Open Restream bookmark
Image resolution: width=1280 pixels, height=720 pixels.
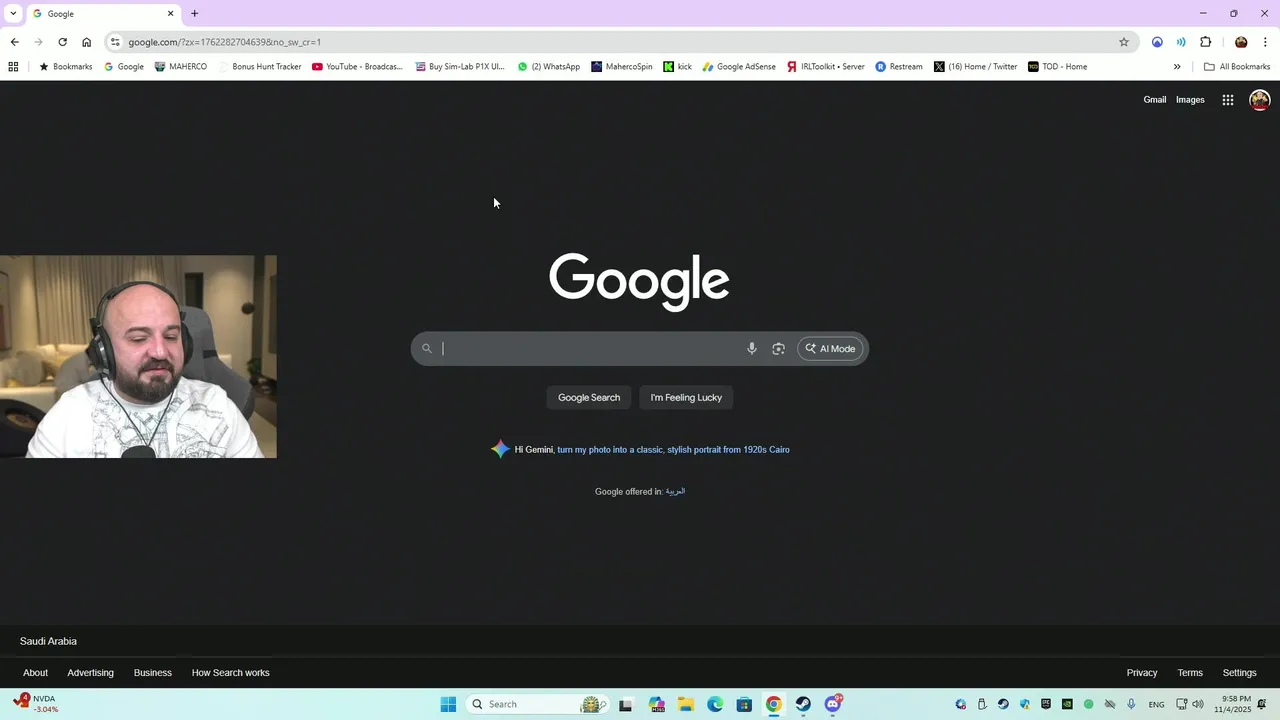[x=899, y=67]
